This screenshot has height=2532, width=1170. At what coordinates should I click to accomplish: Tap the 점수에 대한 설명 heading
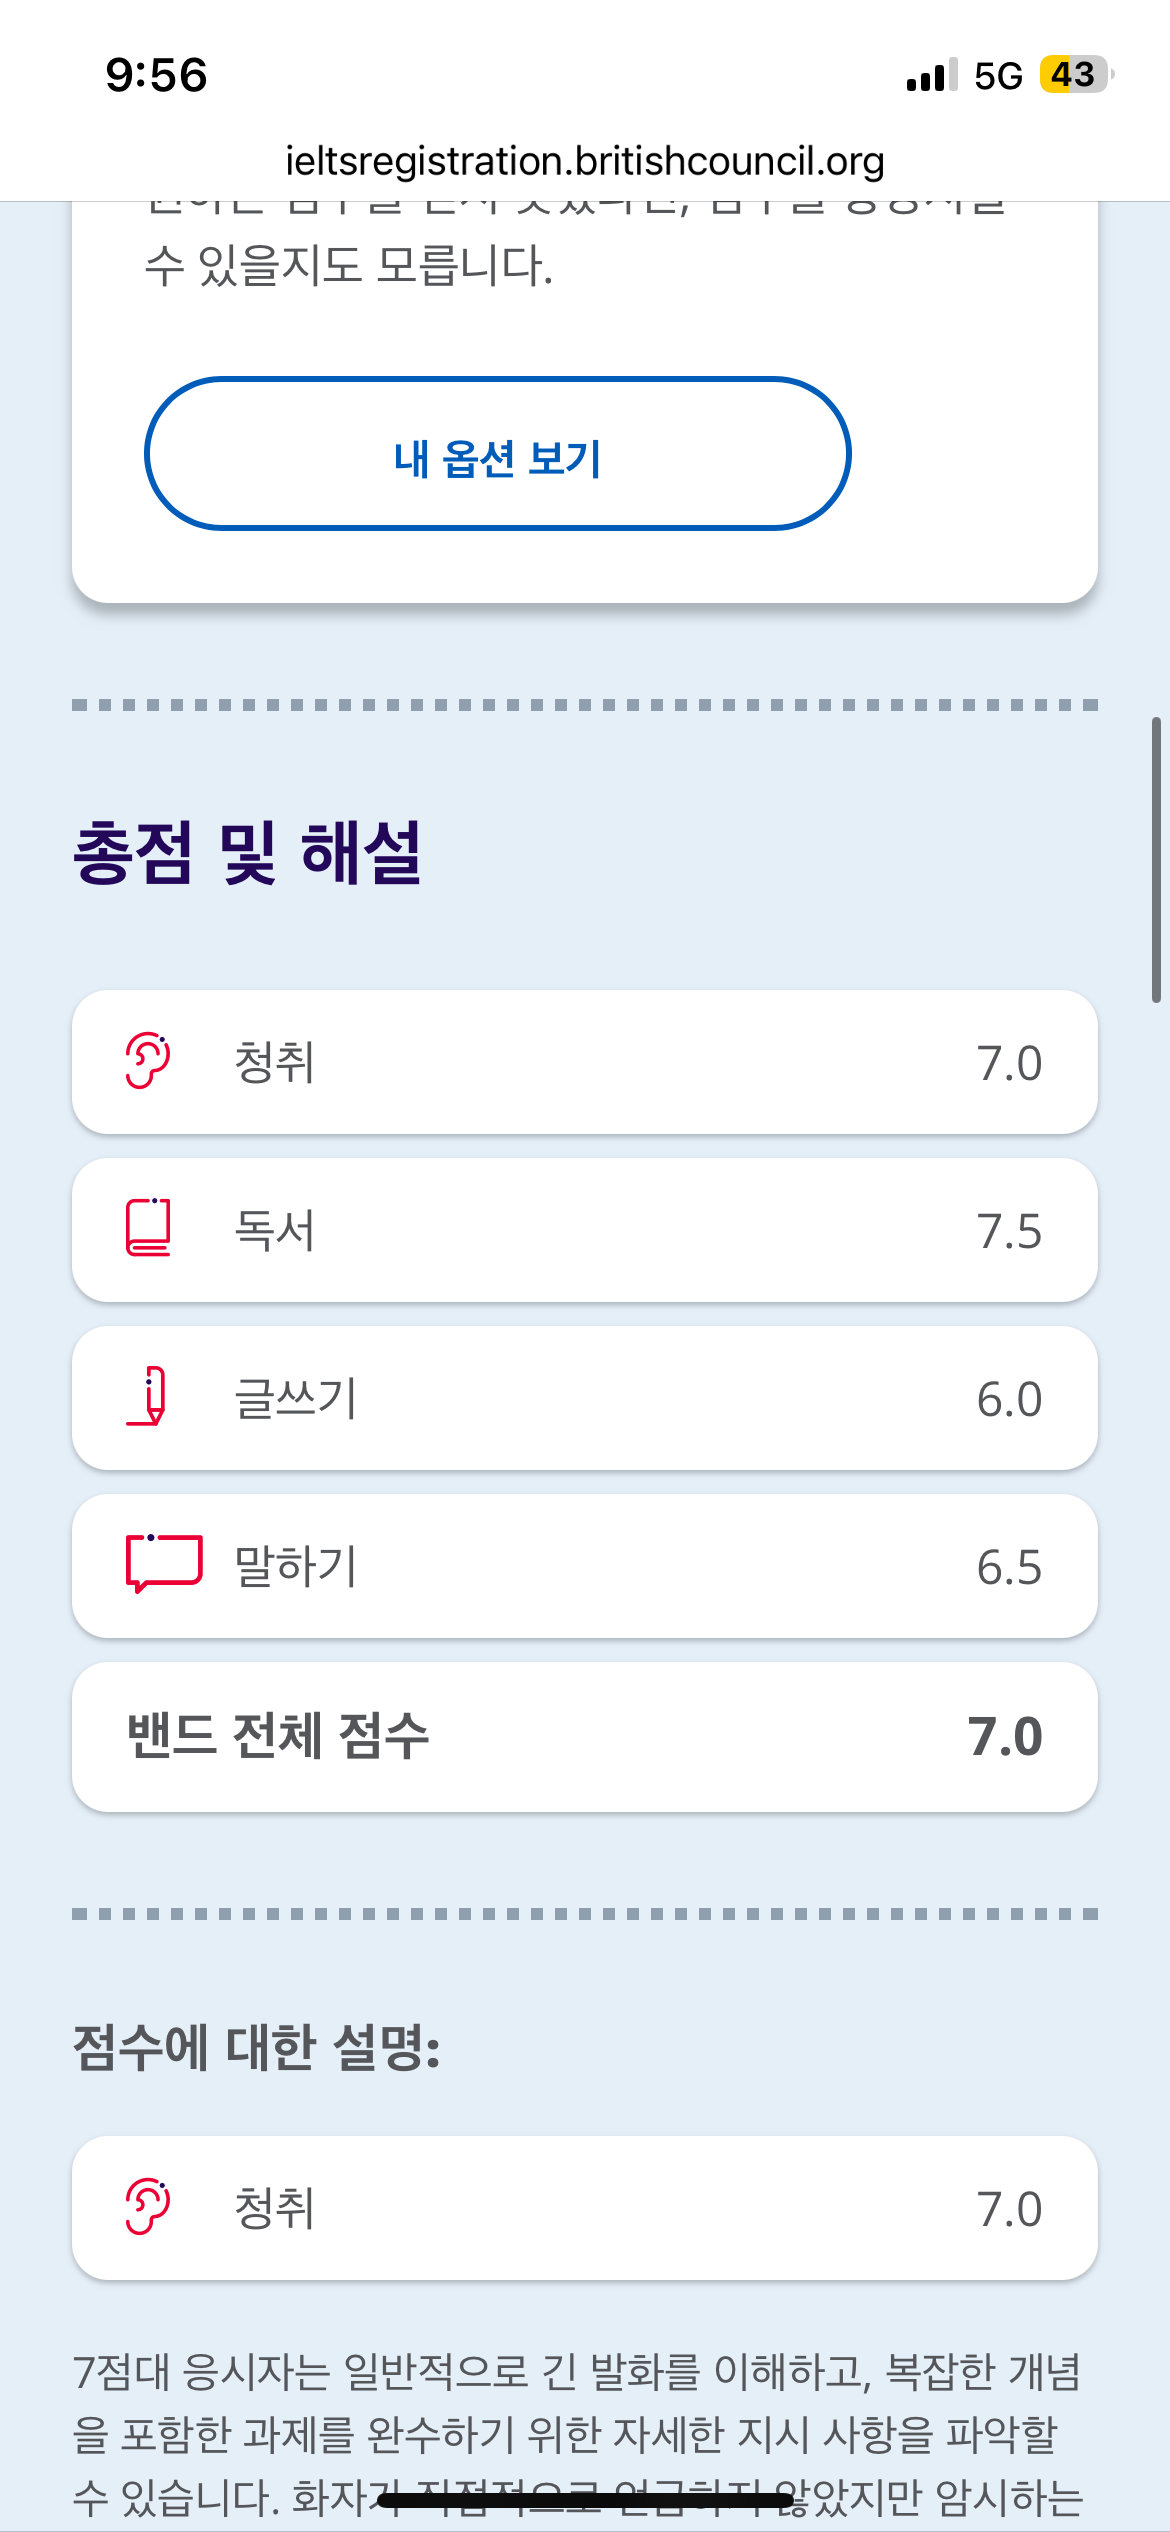point(257,2046)
